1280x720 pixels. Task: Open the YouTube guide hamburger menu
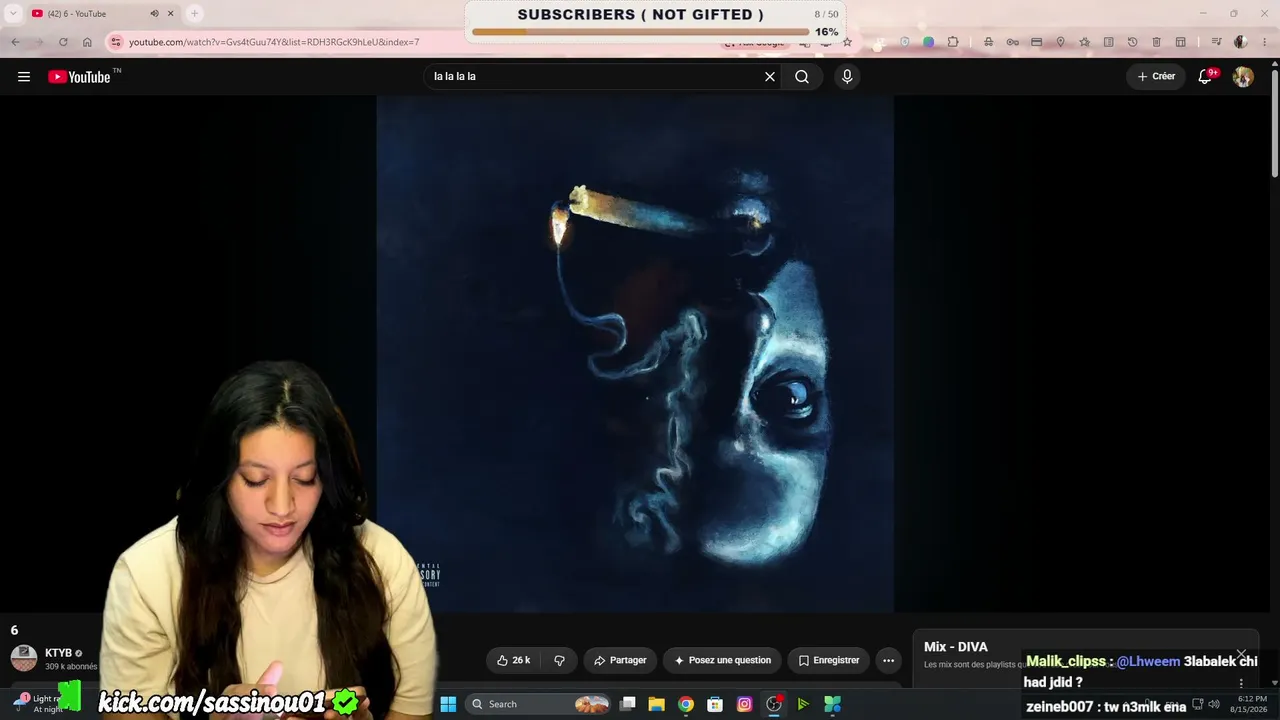(24, 77)
